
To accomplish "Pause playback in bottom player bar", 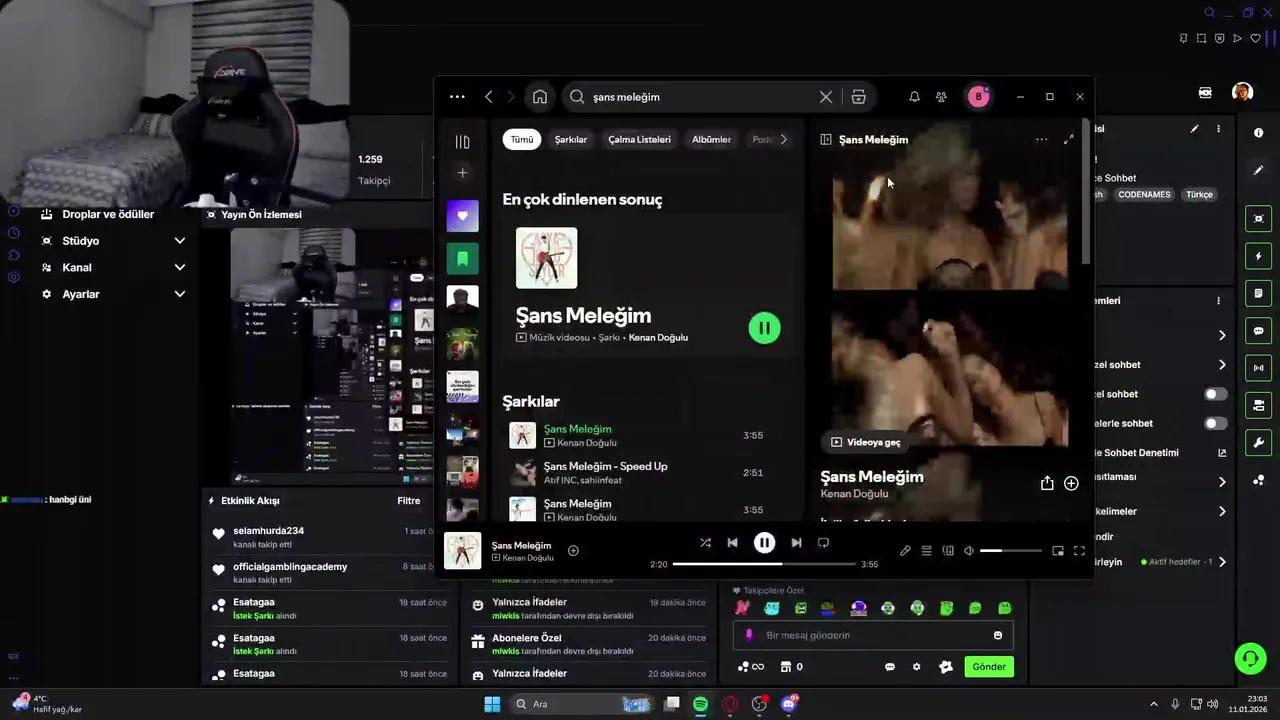I will coord(764,543).
